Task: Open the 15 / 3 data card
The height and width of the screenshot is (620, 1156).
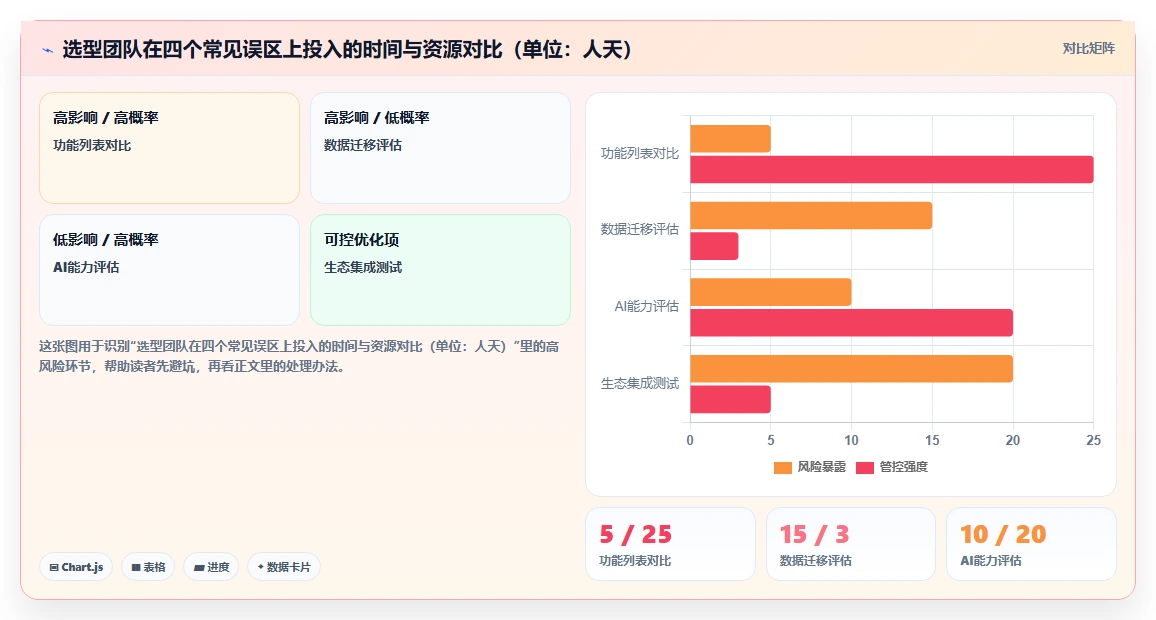Action: 851,544
